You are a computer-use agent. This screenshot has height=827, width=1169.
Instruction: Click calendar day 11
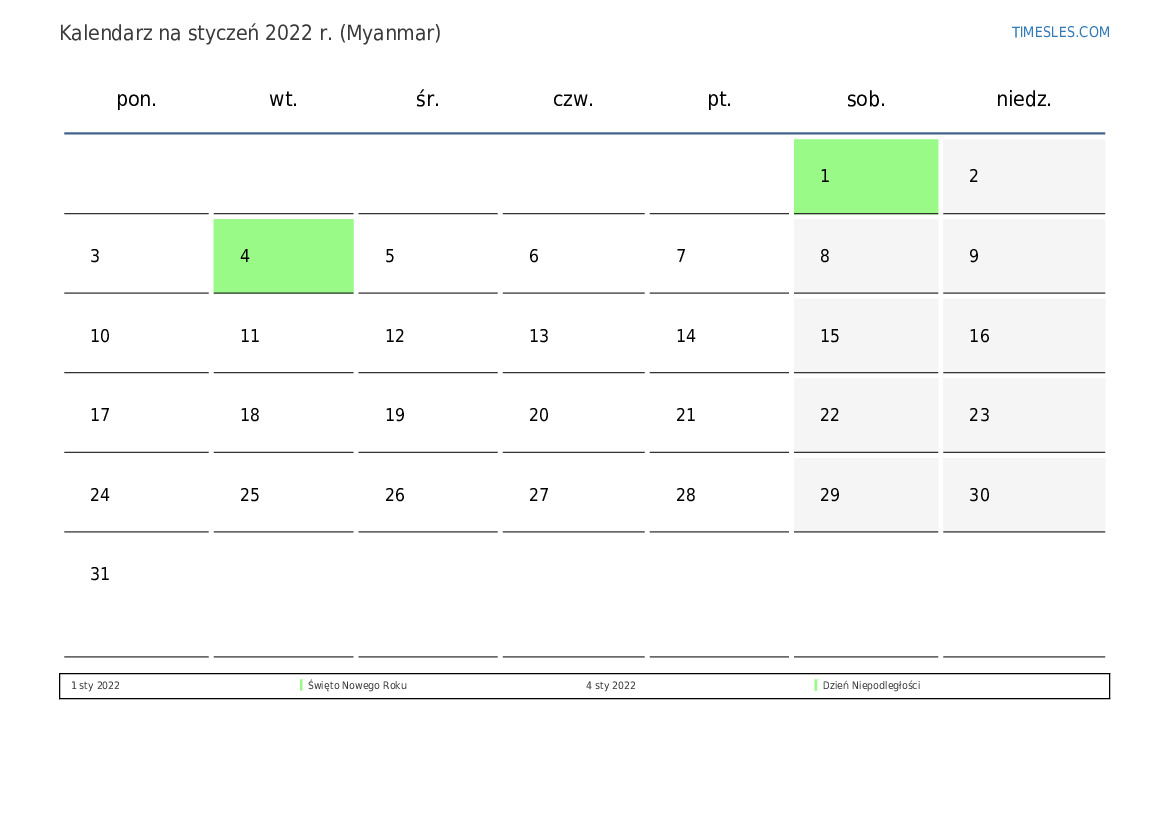coord(283,336)
